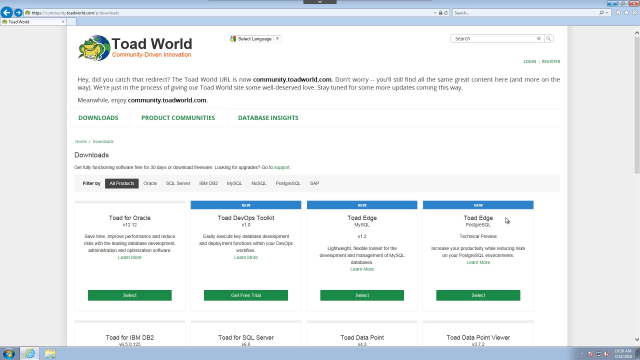Click the site search magnifier button
Viewport: 640px width, 360px height.
click(549, 38)
